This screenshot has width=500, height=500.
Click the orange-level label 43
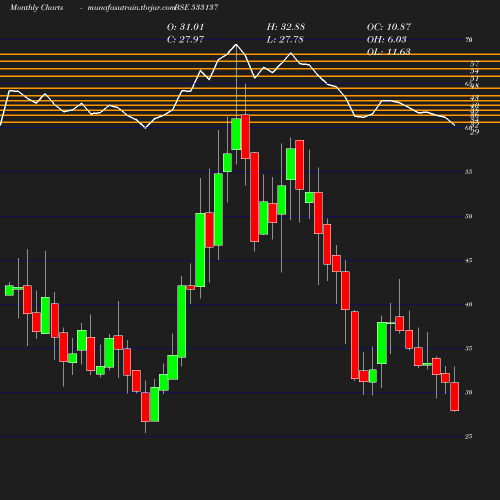coord(474,98)
